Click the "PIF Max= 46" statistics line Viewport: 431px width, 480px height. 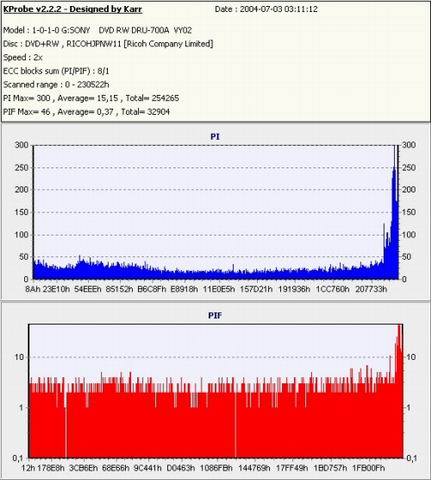pyautogui.click(x=86, y=112)
